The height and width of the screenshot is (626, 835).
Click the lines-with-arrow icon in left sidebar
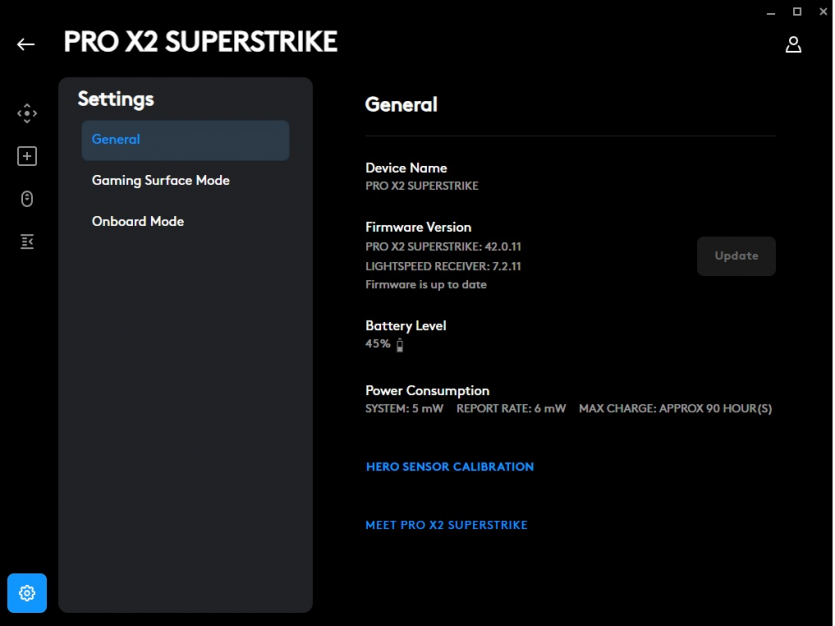point(27,242)
